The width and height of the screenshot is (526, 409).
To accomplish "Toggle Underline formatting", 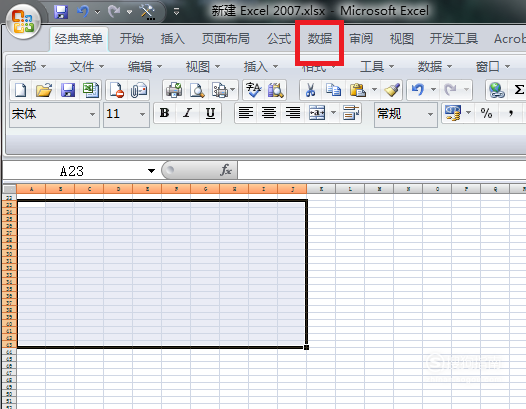I will click(210, 113).
